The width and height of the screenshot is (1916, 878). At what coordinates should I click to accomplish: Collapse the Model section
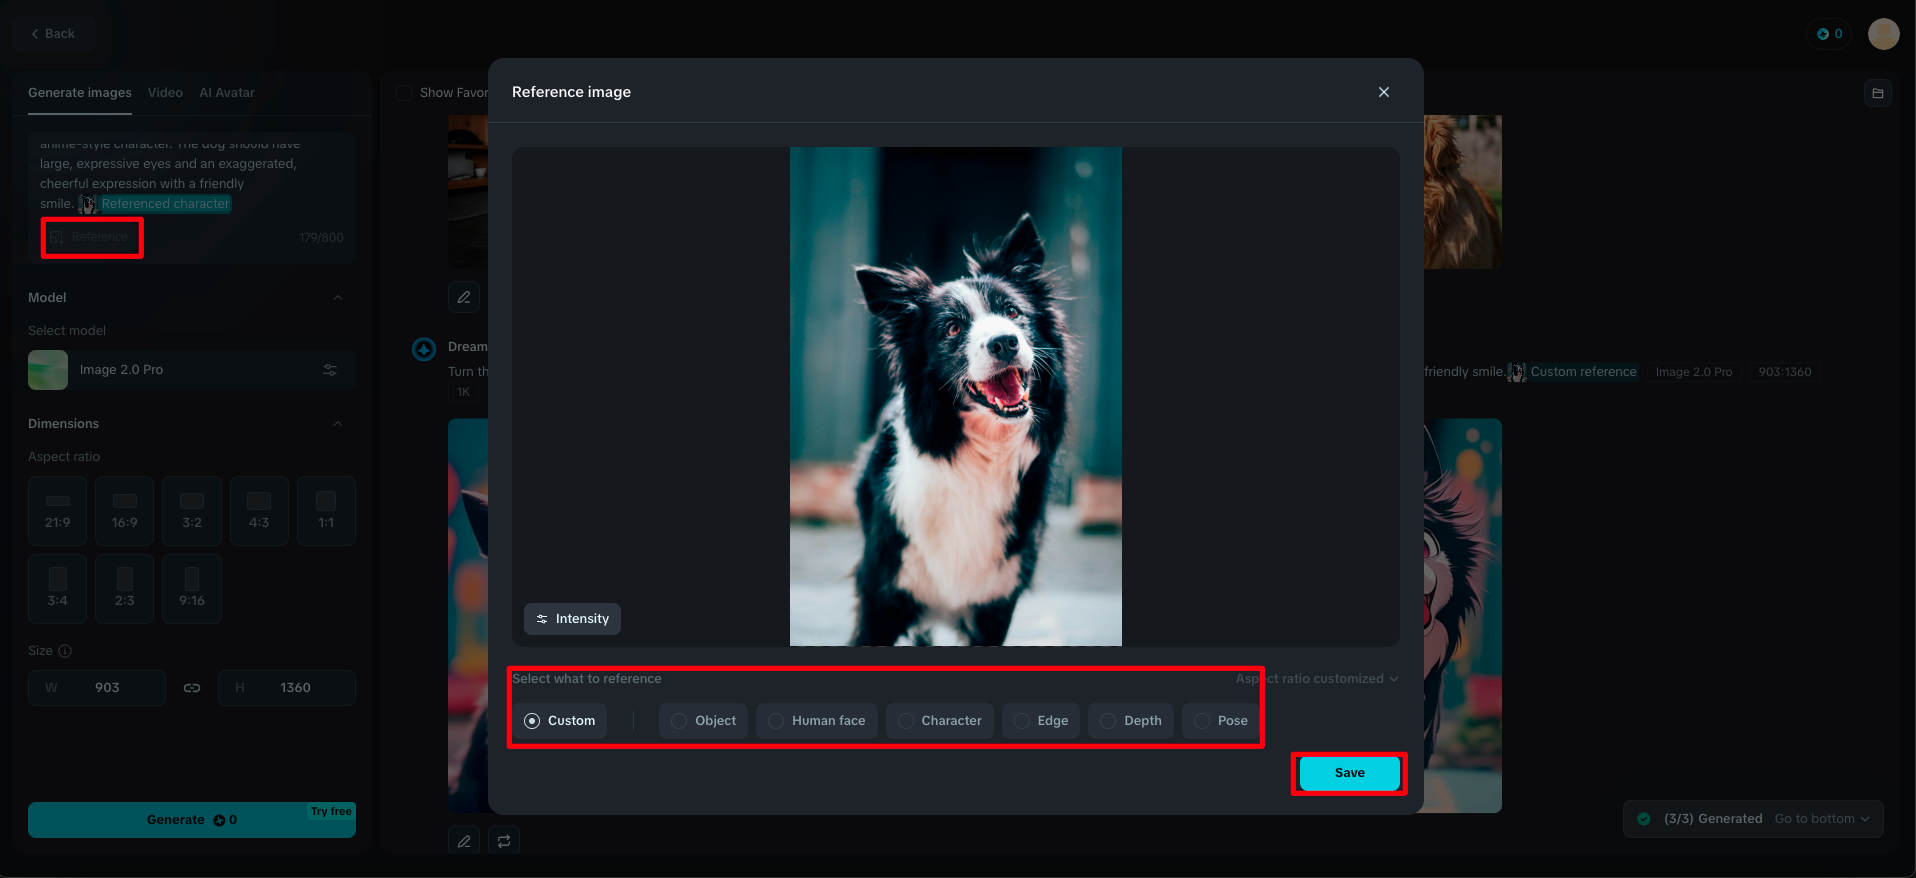338,298
